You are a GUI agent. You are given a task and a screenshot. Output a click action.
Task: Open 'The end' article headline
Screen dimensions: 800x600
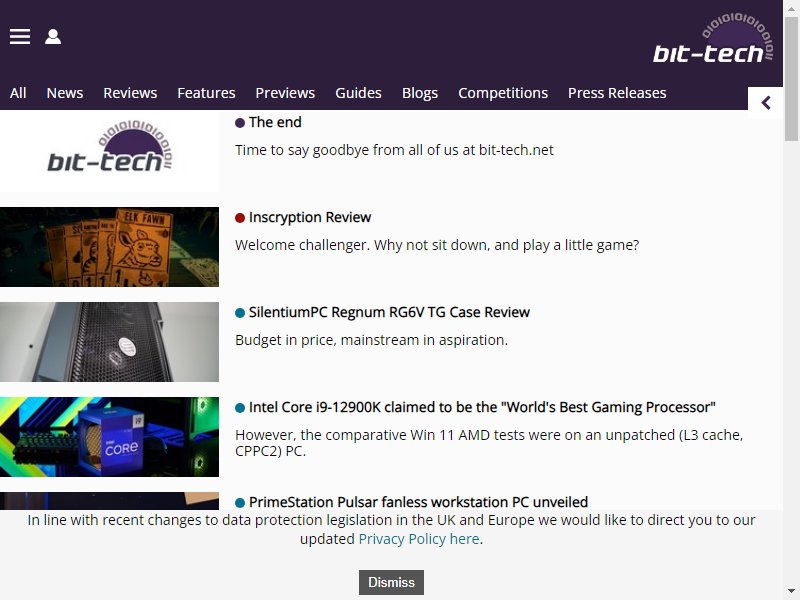click(x=275, y=122)
